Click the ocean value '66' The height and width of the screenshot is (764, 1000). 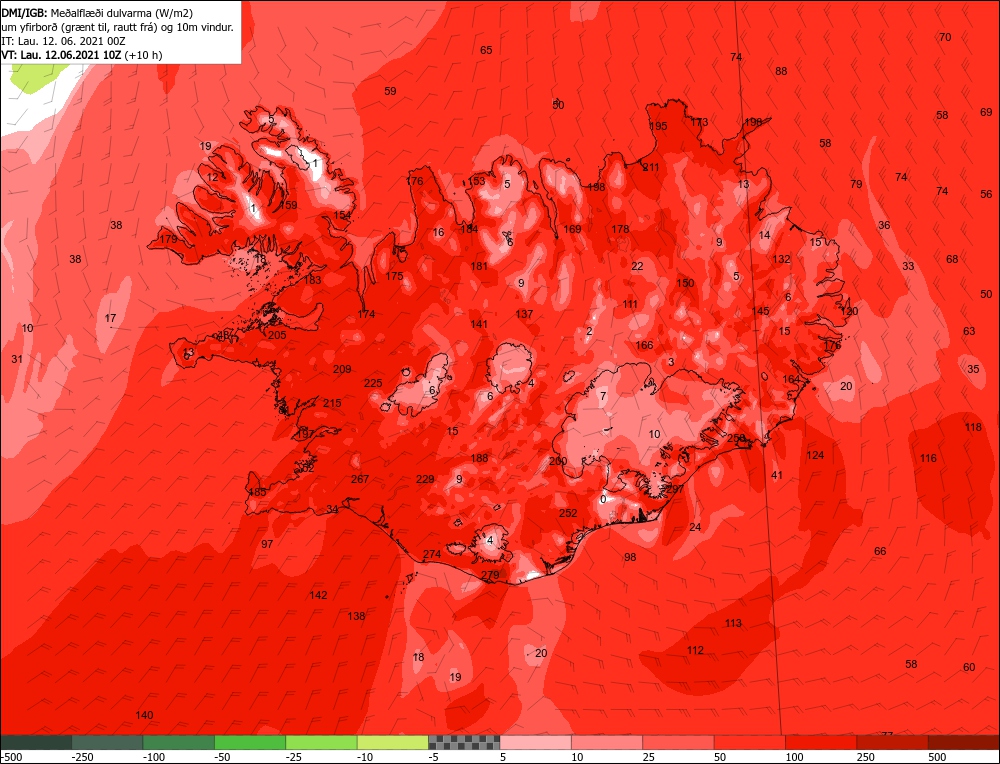click(880, 551)
